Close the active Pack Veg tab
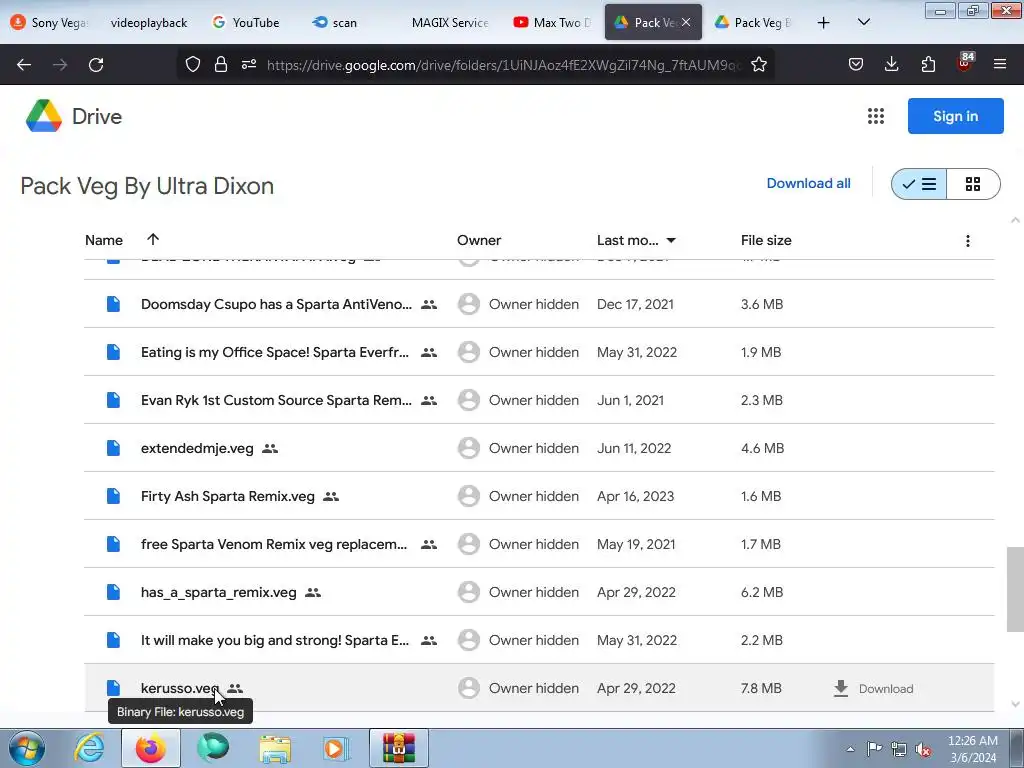The height and width of the screenshot is (768, 1024). tap(686, 22)
